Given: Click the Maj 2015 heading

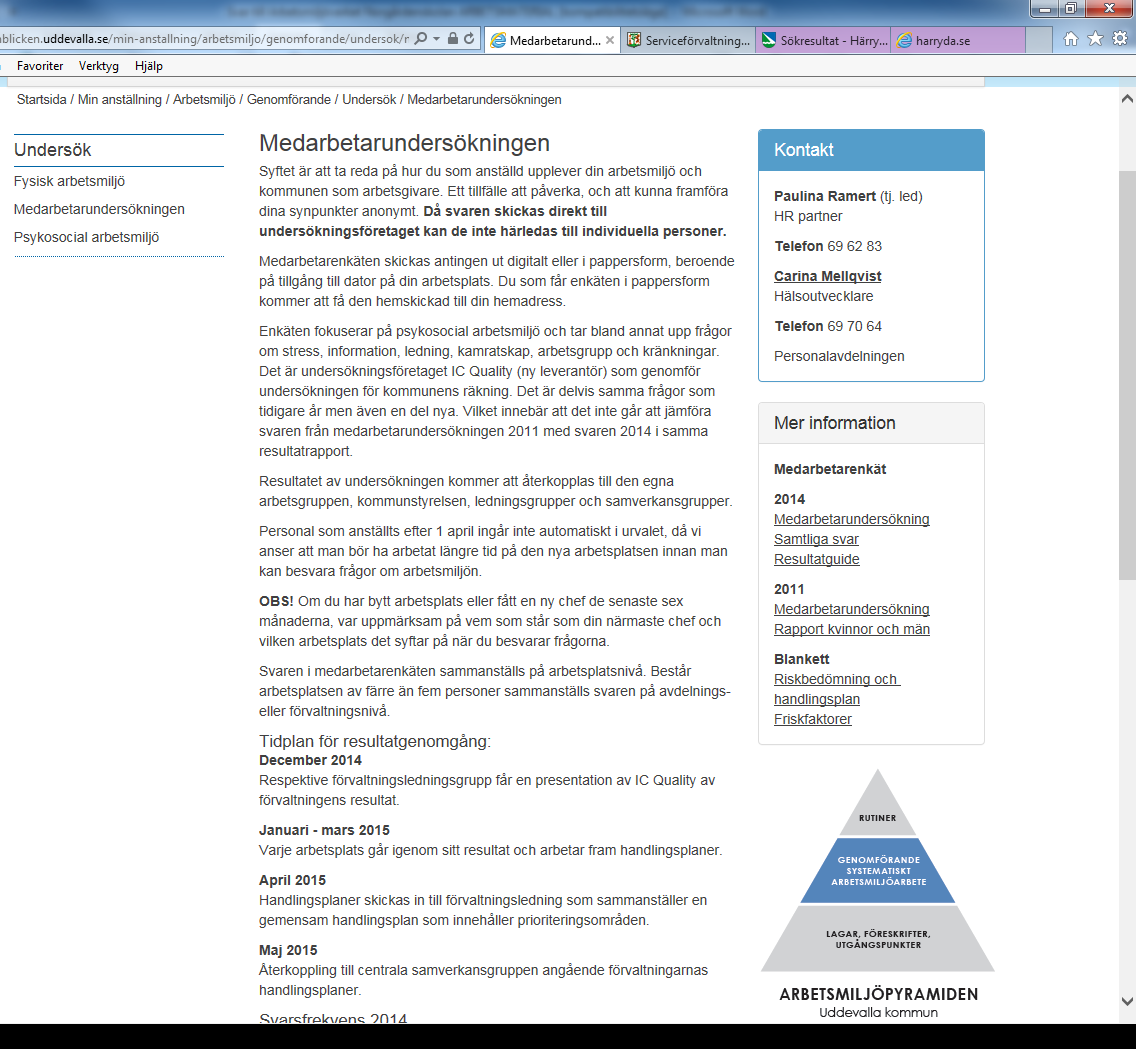Looking at the screenshot, I should click(x=288, y=950).
